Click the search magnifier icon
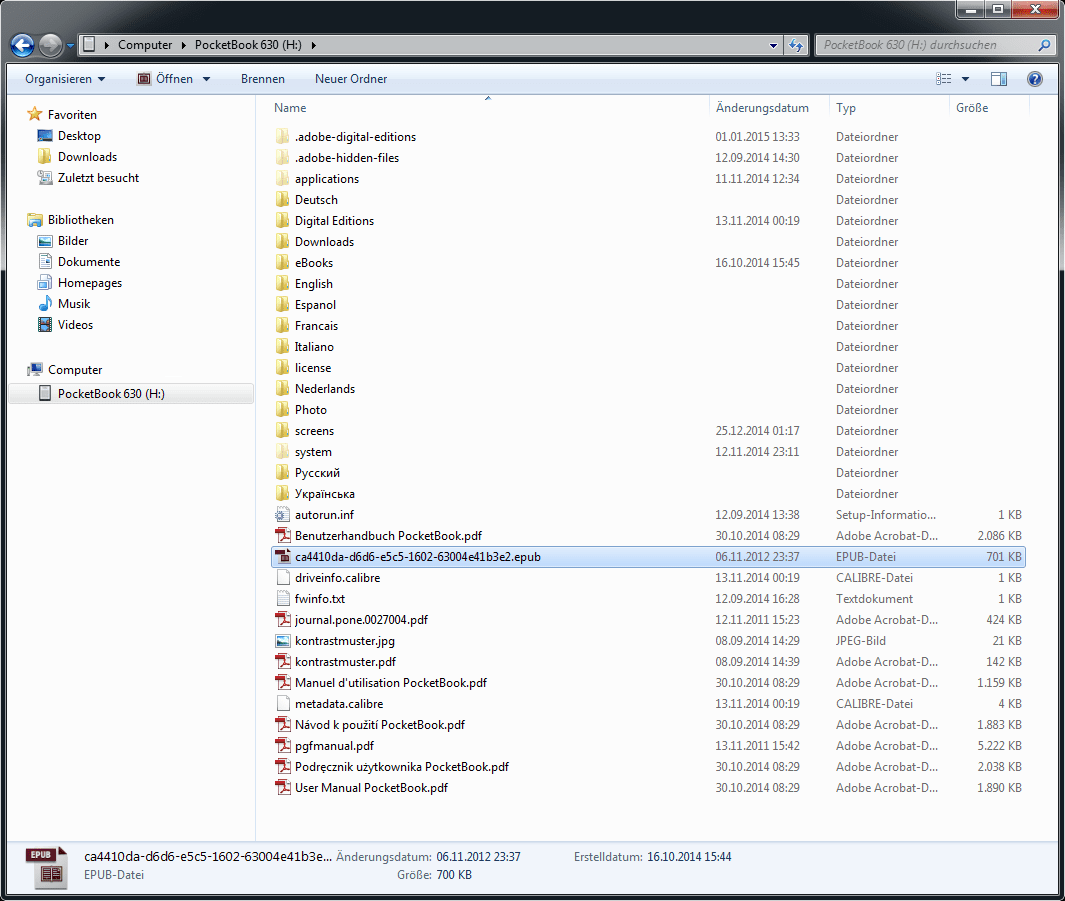This screenshot has width=1065, height=901. tap(1045, 45)
